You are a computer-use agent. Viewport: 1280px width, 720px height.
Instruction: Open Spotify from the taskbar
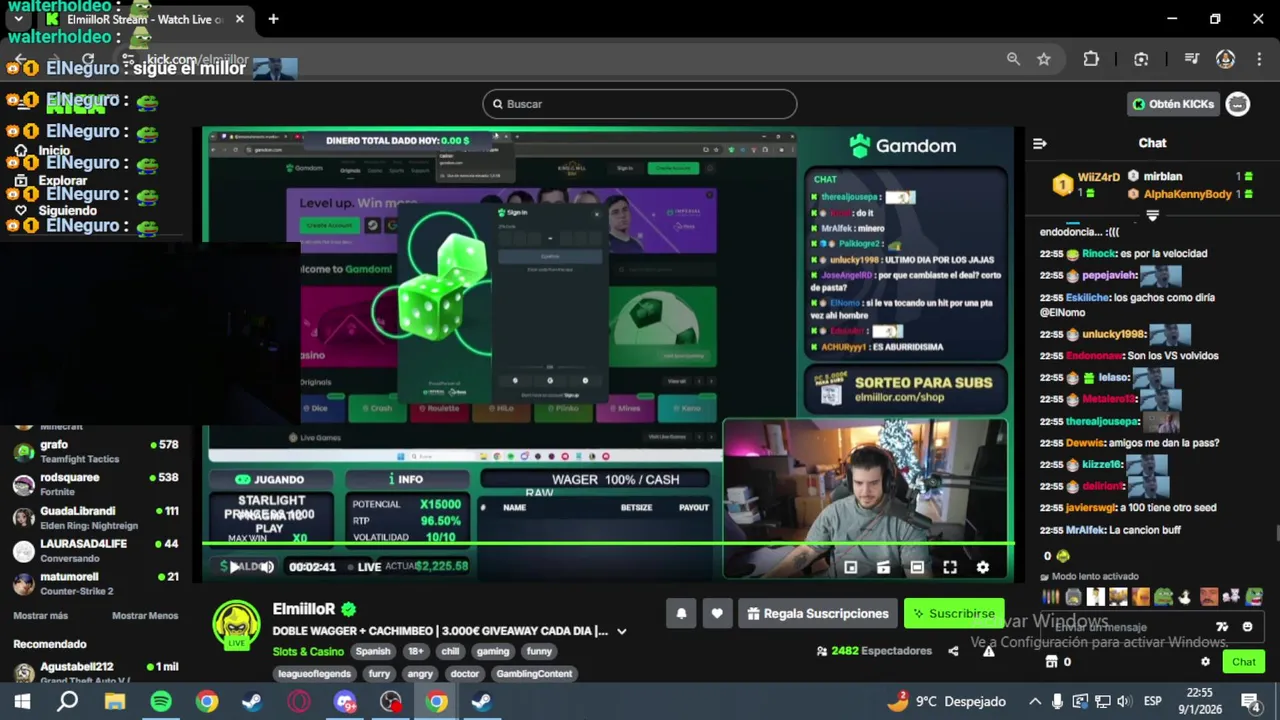pyautogui.click(x=161, y=702)
